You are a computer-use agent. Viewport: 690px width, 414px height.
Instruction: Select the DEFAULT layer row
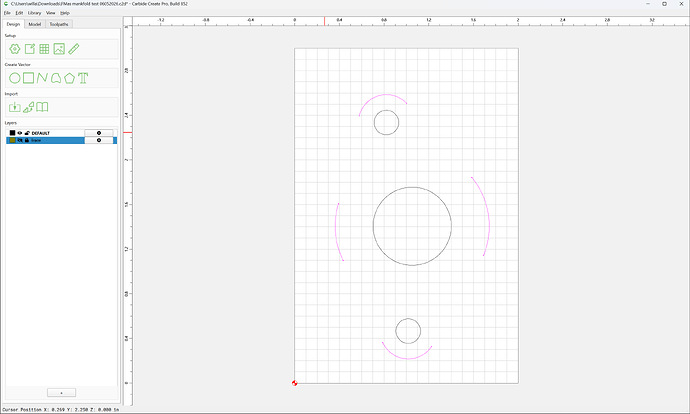(x=61, y=133)
